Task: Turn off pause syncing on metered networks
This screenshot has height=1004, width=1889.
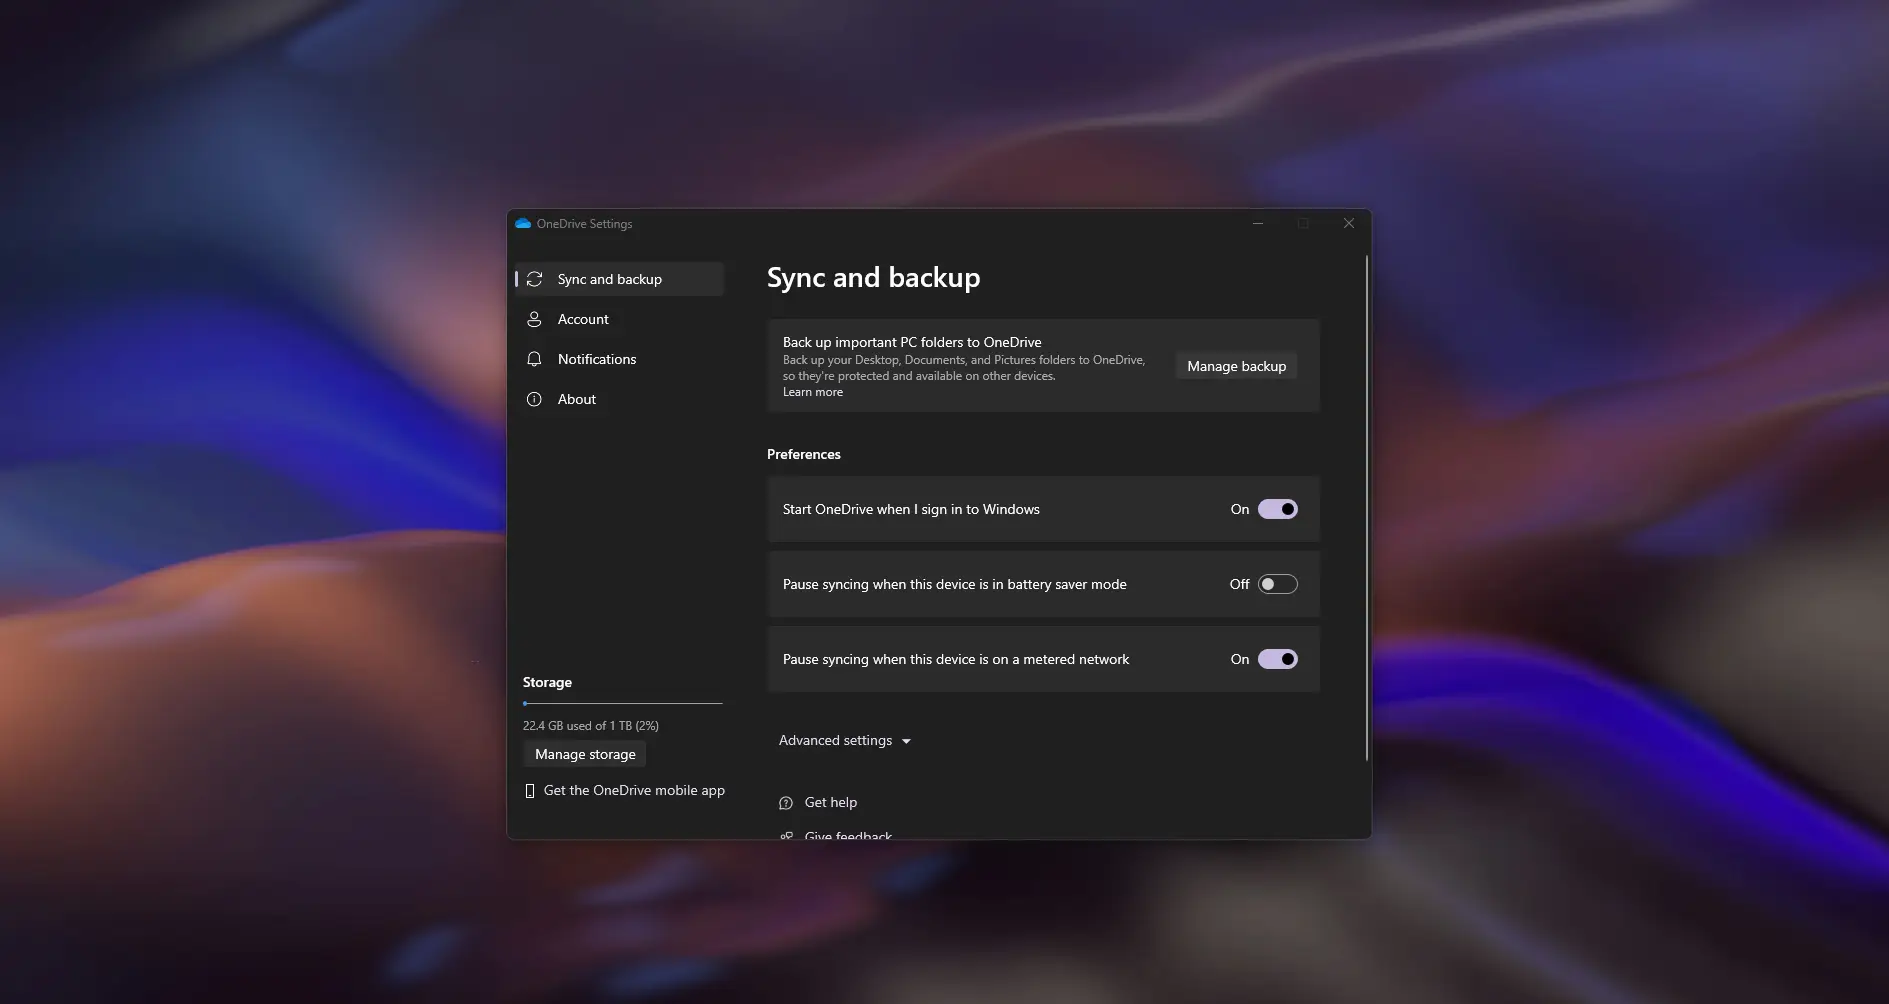Action: [1277, 659]
